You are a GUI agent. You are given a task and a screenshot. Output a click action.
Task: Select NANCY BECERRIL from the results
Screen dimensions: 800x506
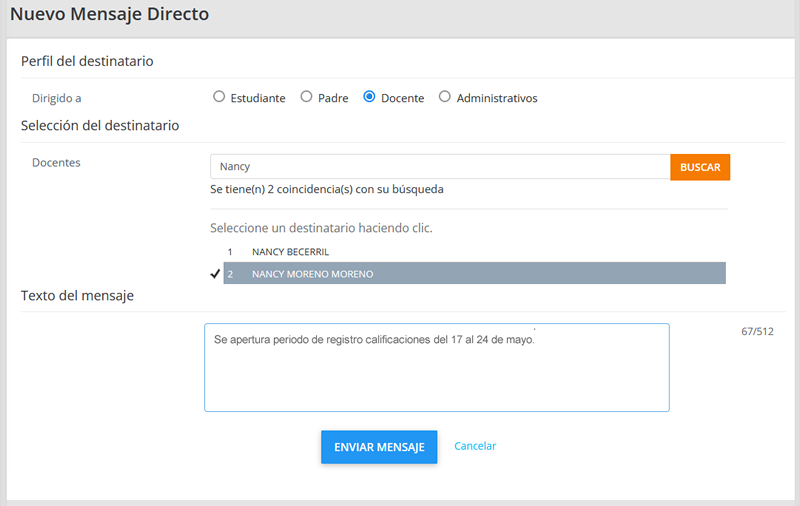coord(290,252)
